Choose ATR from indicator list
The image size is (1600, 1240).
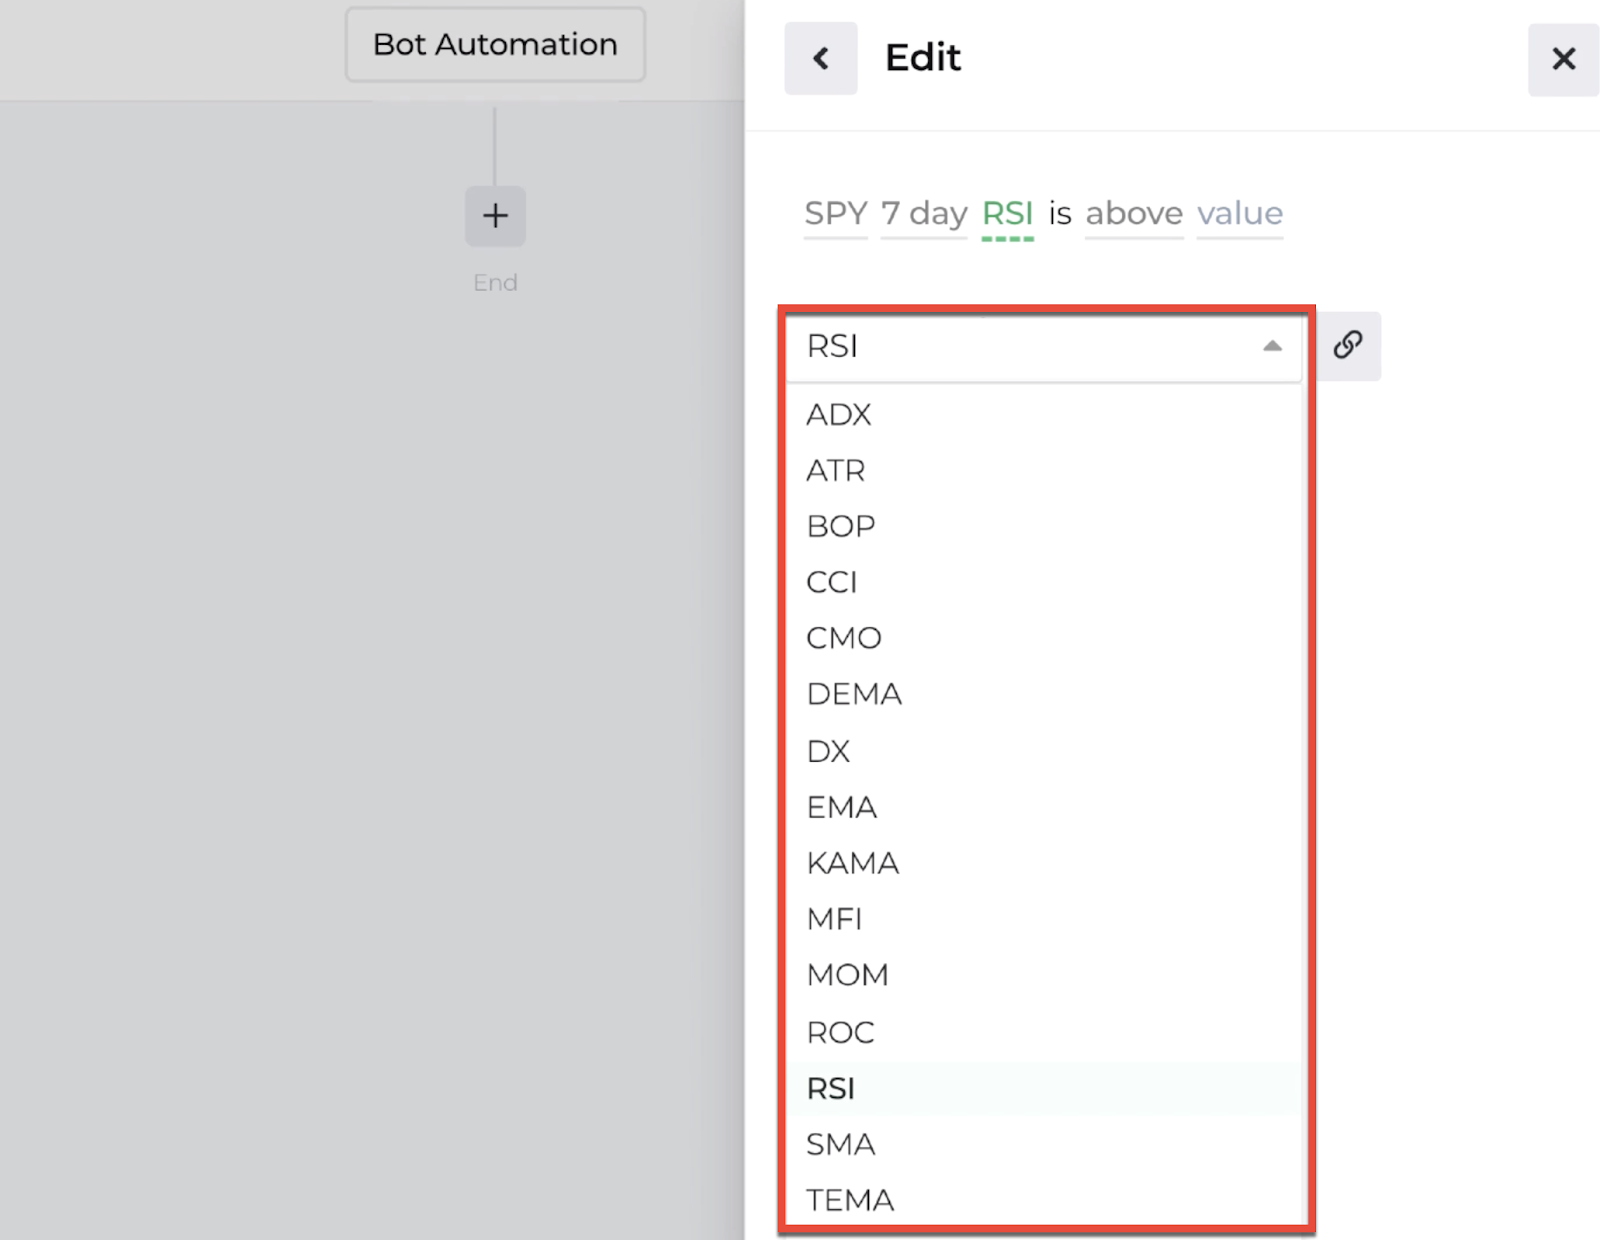click(1046, 470)
